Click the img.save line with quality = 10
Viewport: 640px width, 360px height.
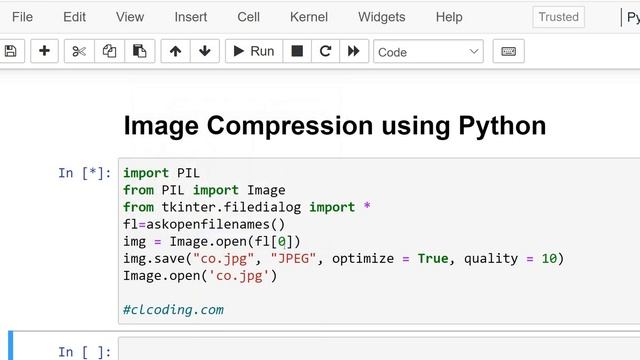pos(343,259)
